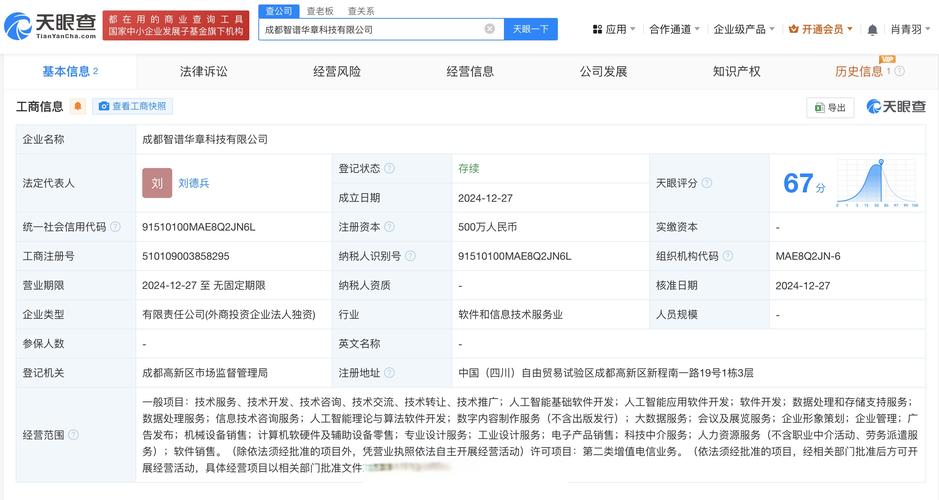Switch to the 历史信息 tab
This screenshot has height=500, width=939.
[859, 71]
